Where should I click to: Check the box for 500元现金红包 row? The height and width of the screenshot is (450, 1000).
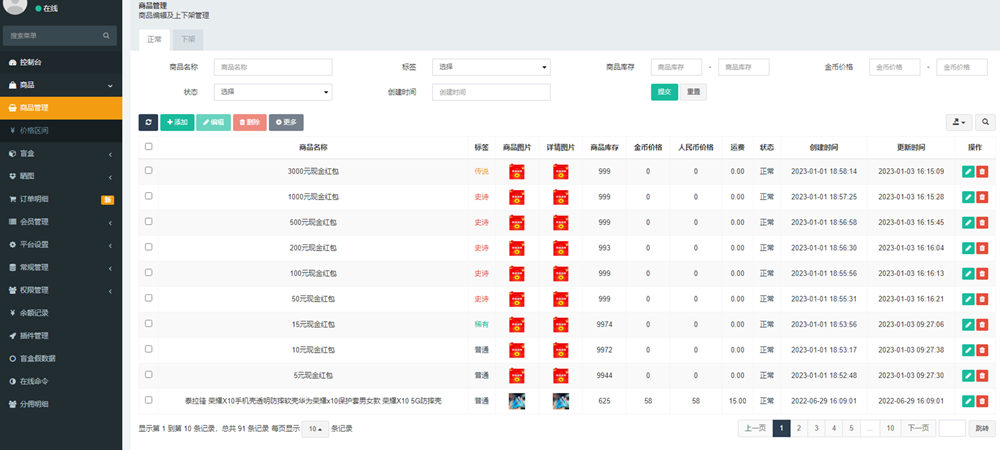pyautogui.click(x=149, y=222)
